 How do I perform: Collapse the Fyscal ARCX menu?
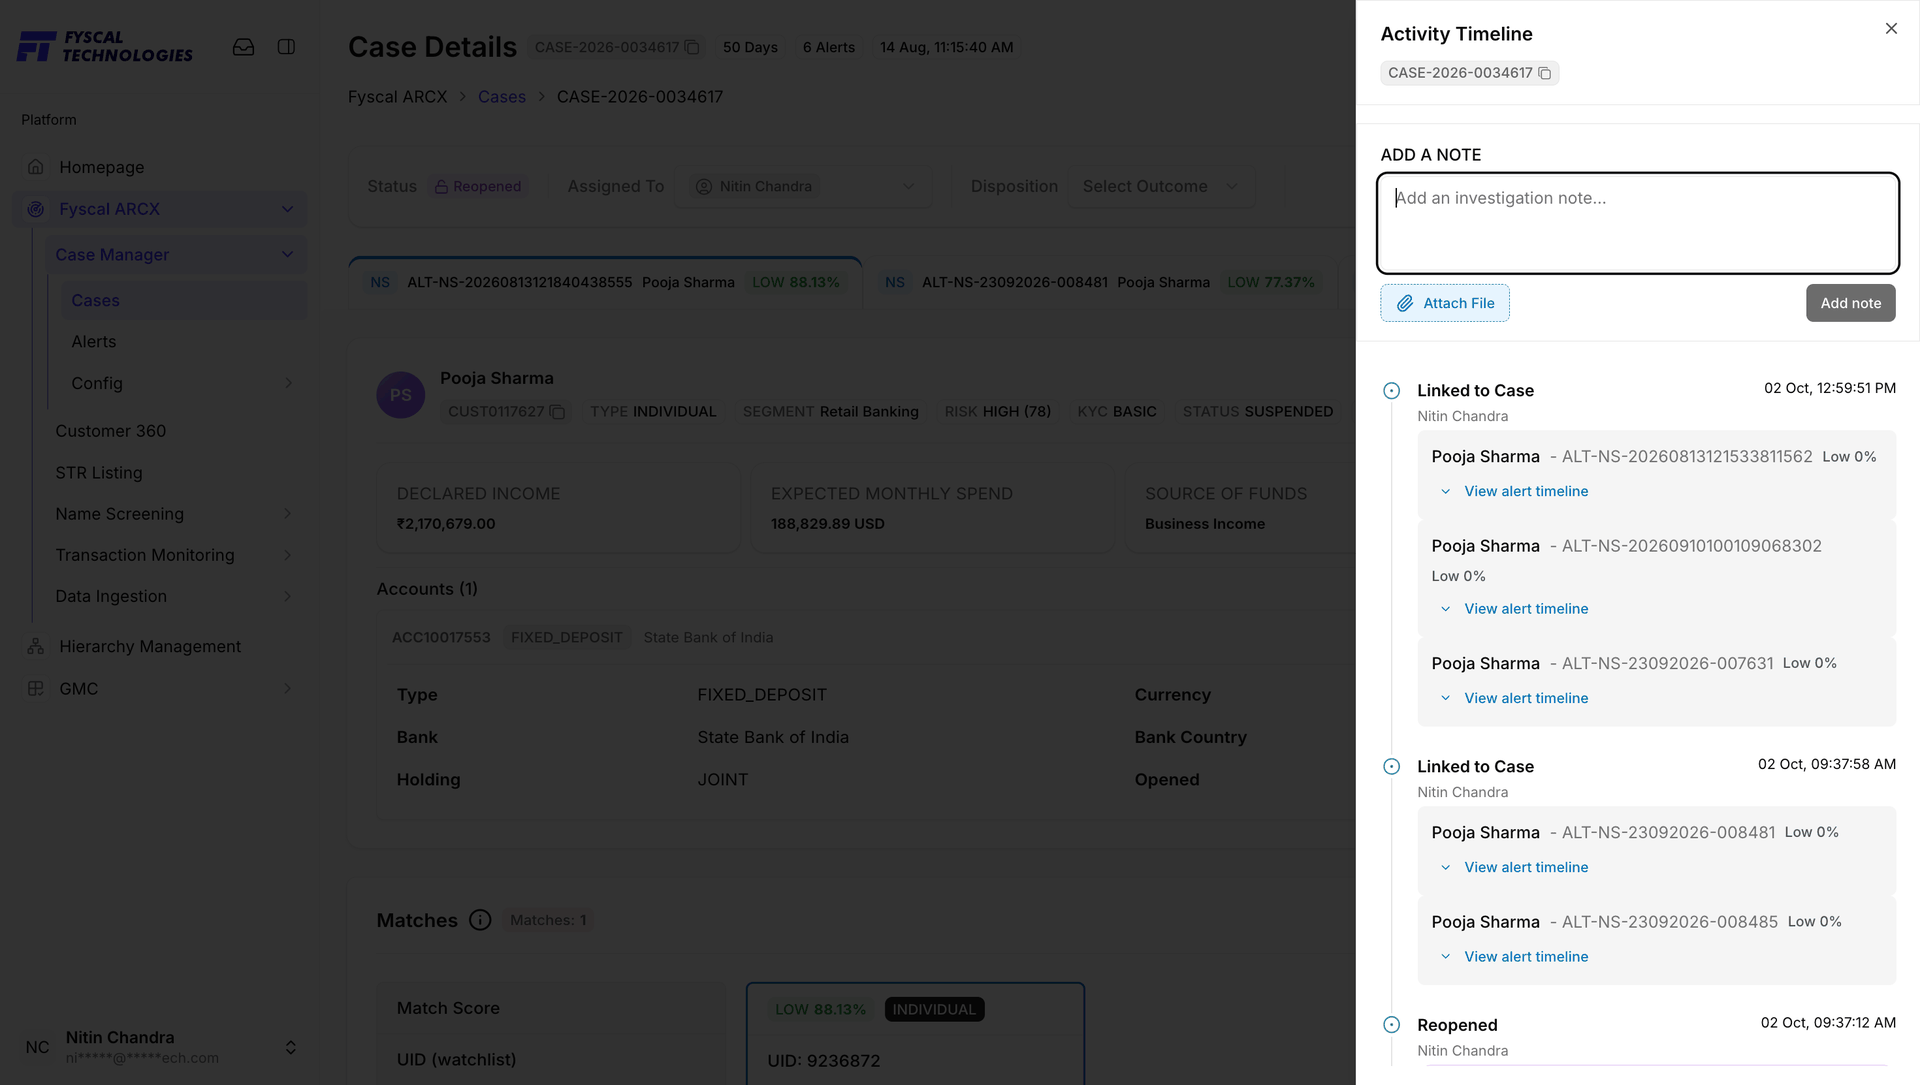tap(160, 209)
